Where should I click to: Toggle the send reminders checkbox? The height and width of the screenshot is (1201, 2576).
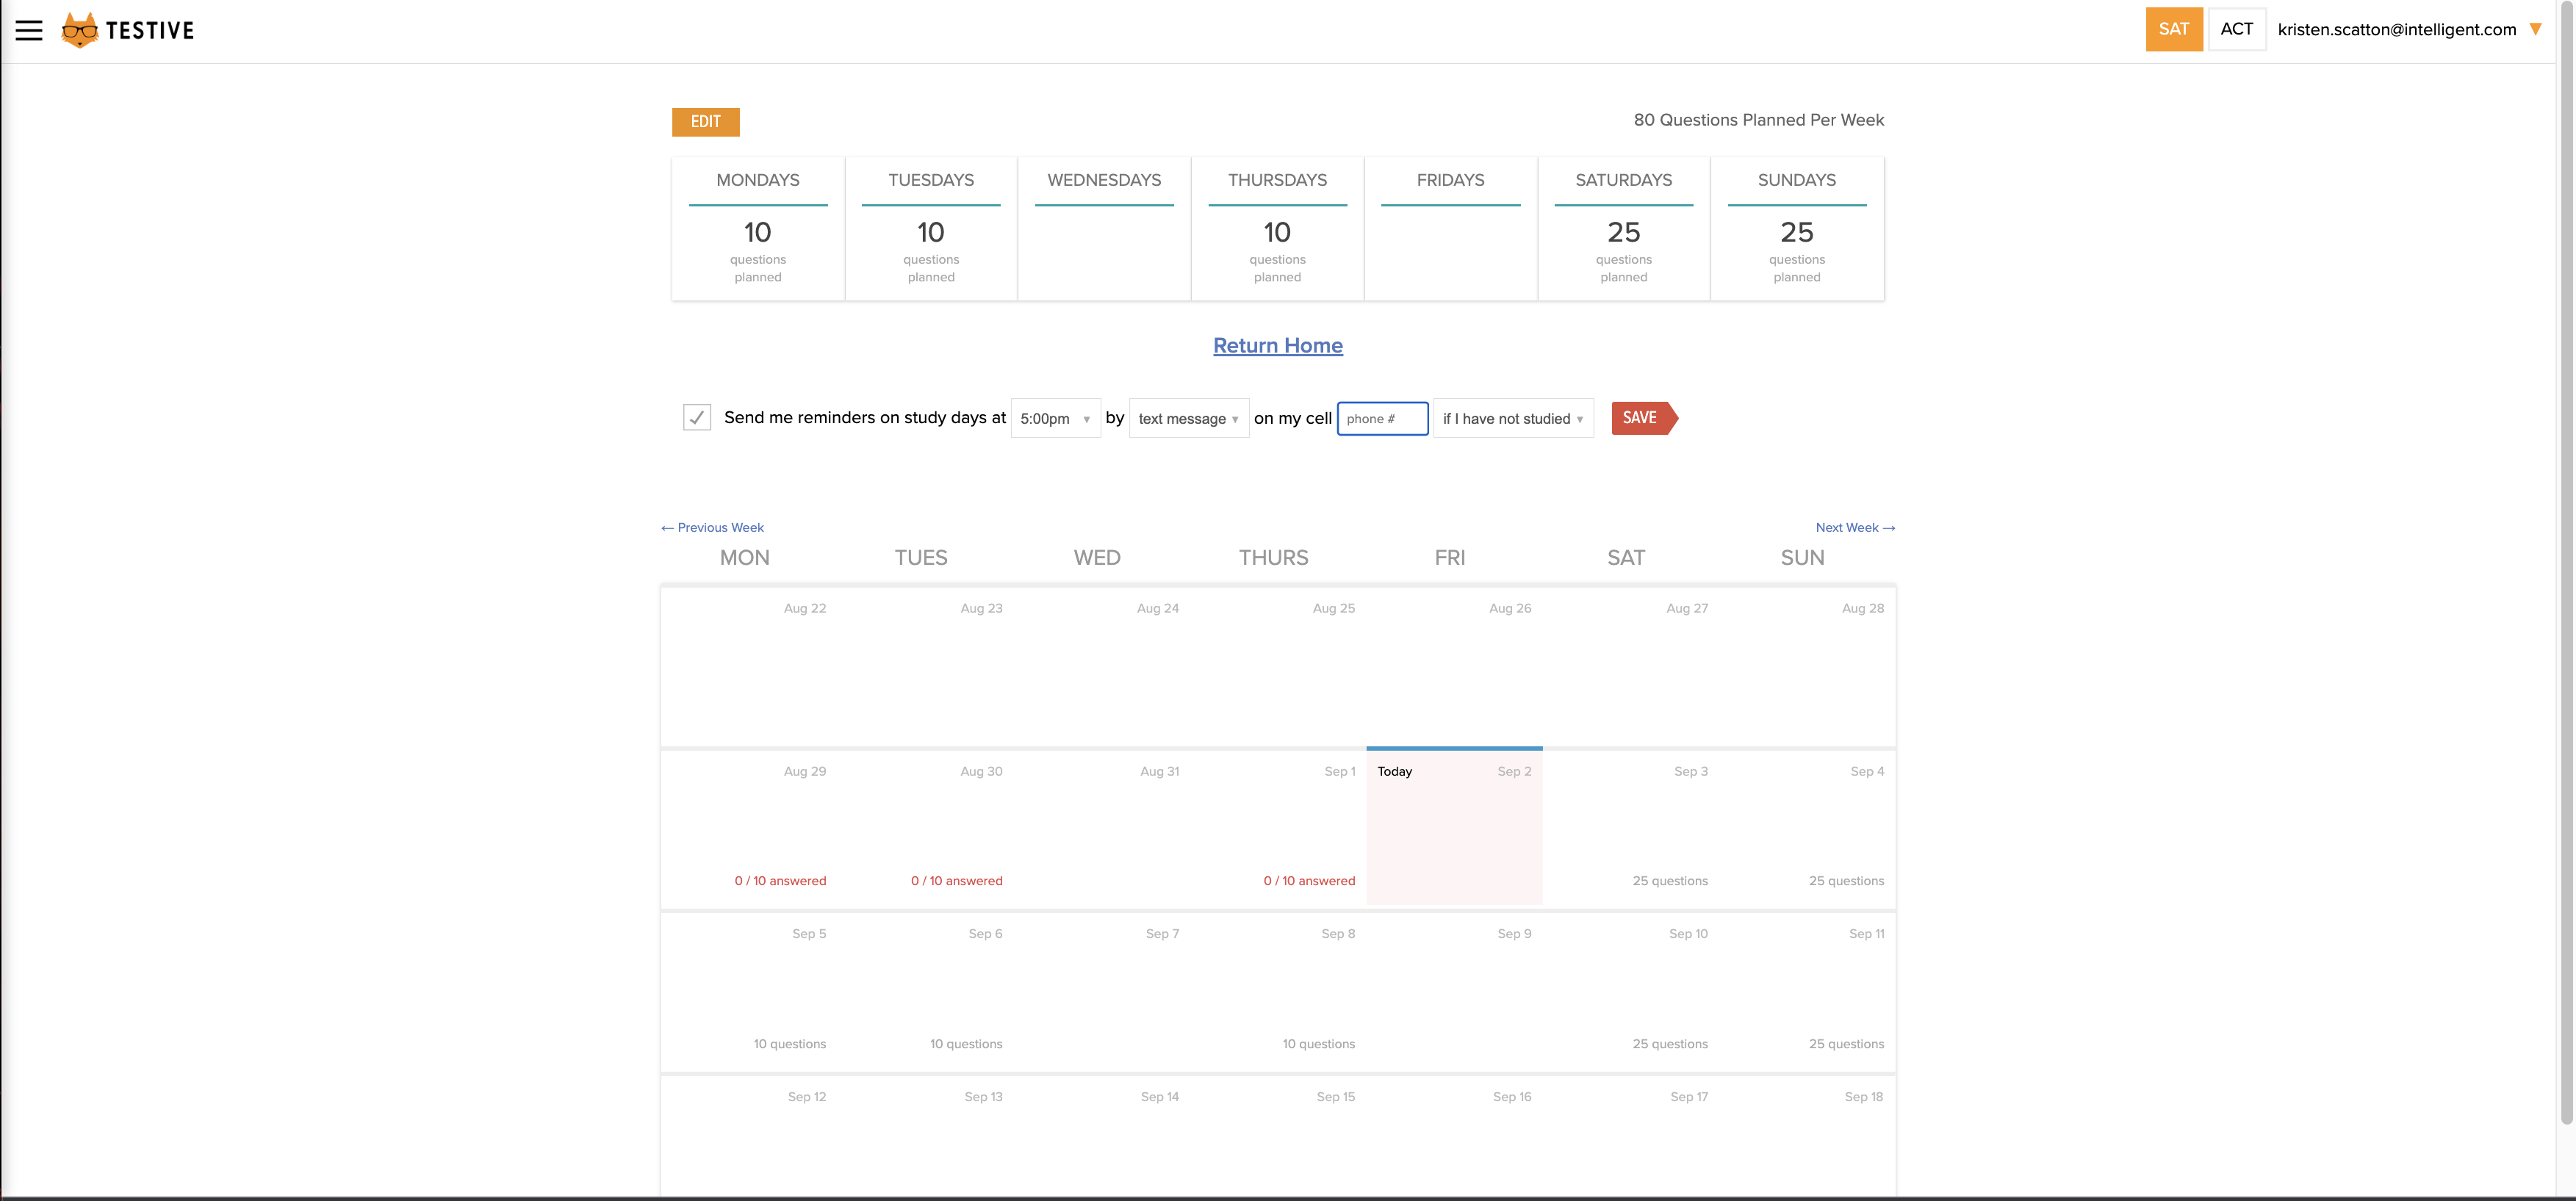point(696,417)
